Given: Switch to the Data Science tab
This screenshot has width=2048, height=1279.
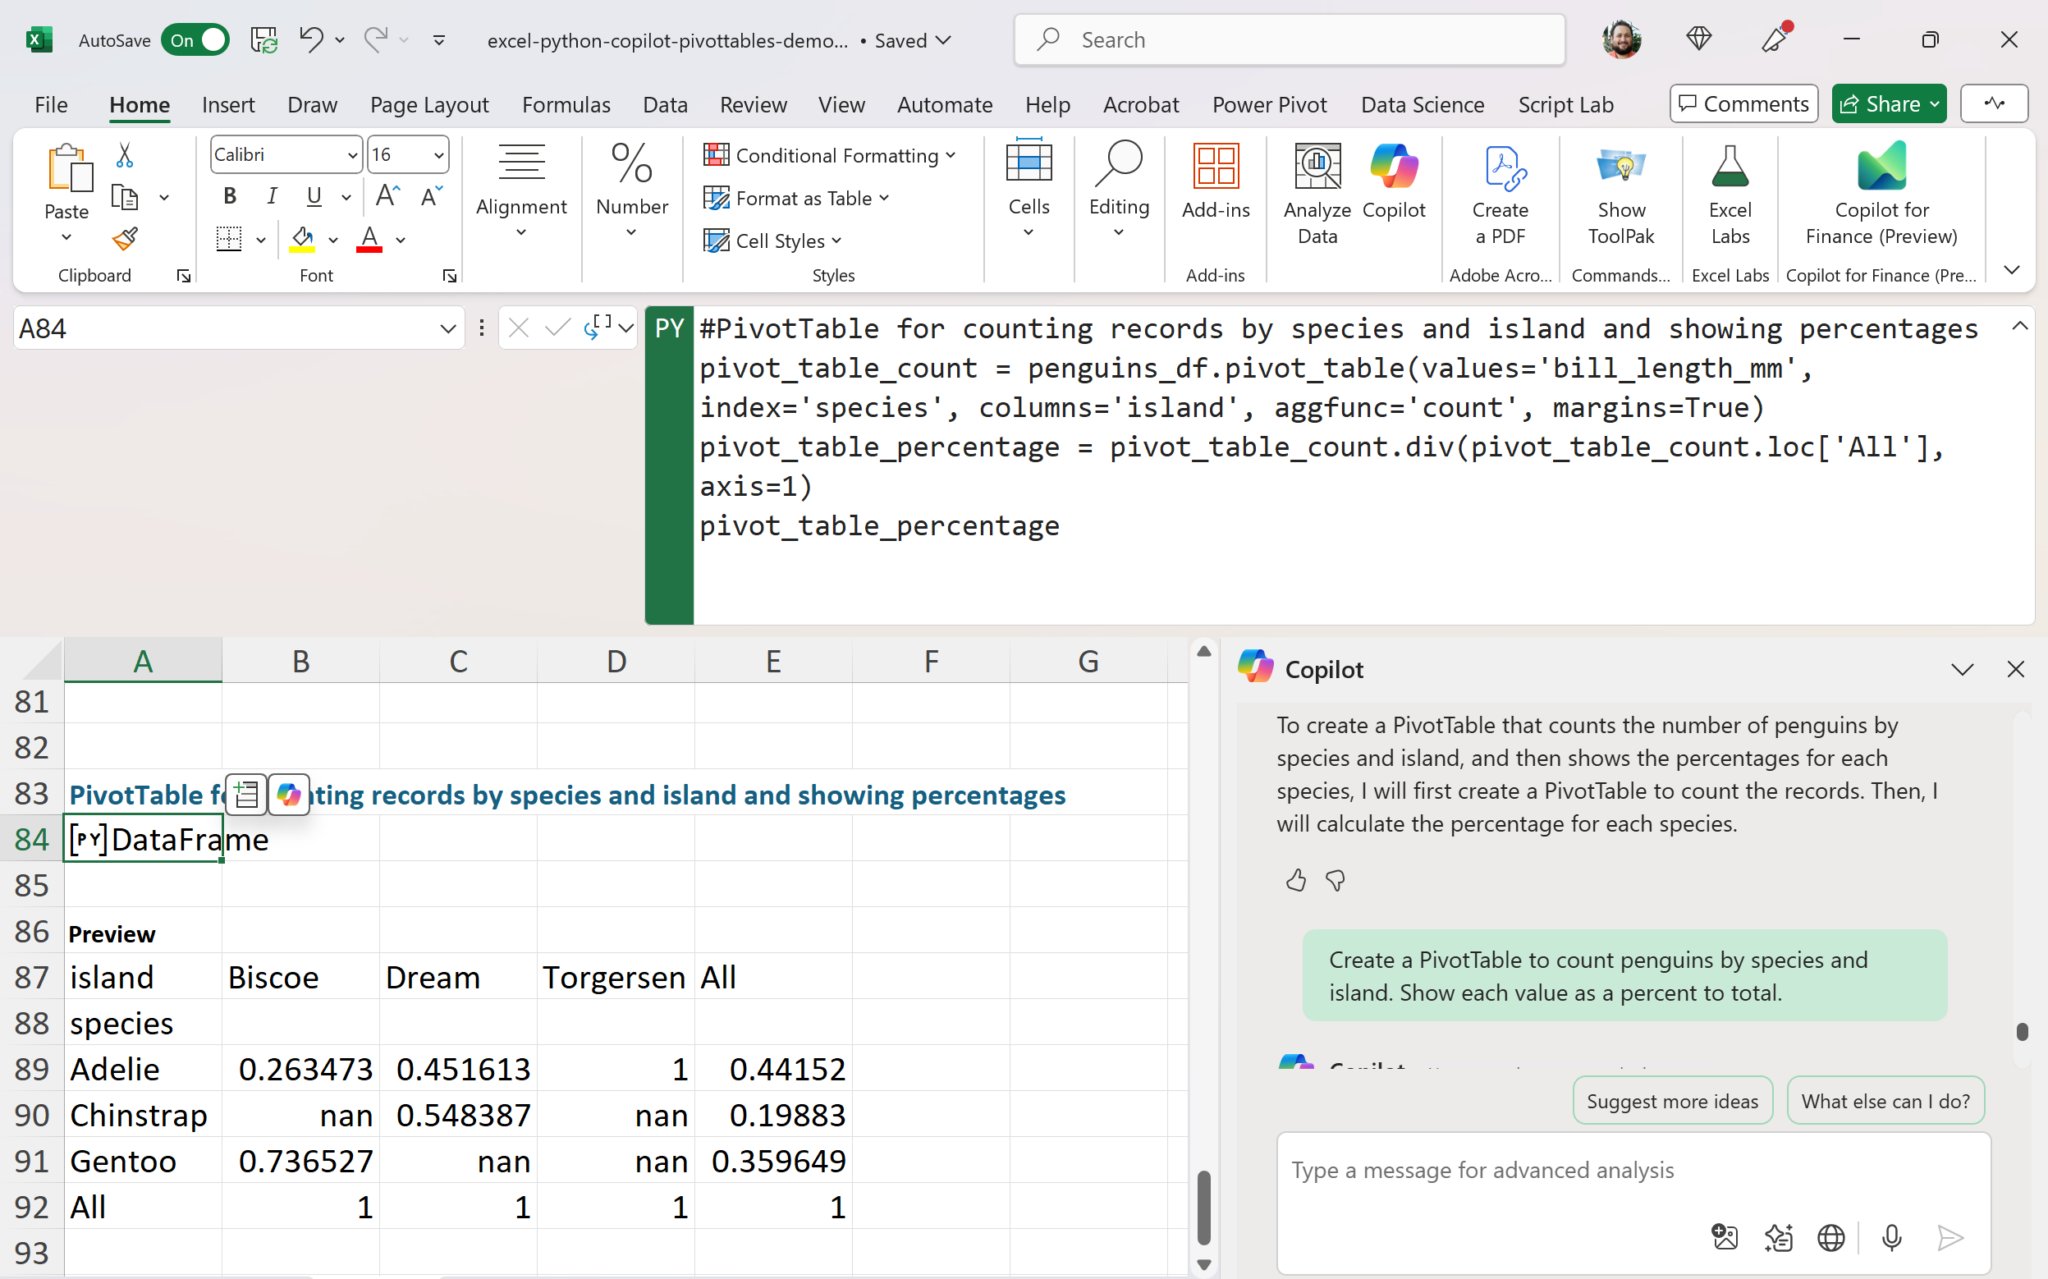Looking at the screenshot, I should pyautogui.click(x=1422, y=105).
